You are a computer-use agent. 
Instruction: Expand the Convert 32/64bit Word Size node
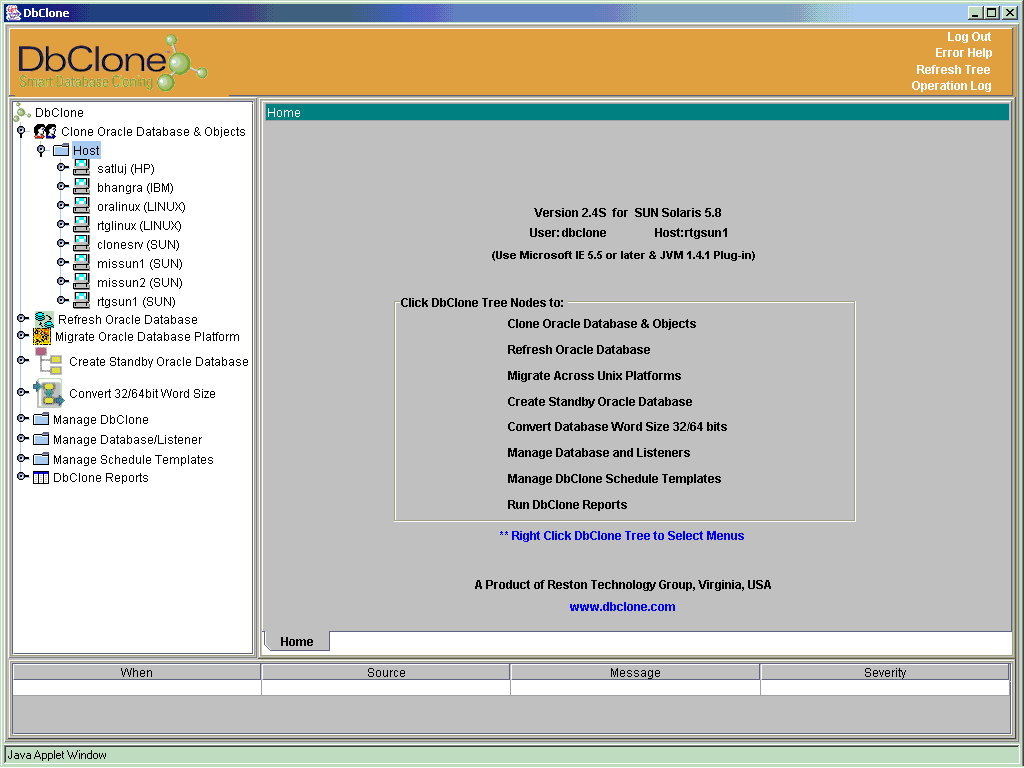coord(22,392)
